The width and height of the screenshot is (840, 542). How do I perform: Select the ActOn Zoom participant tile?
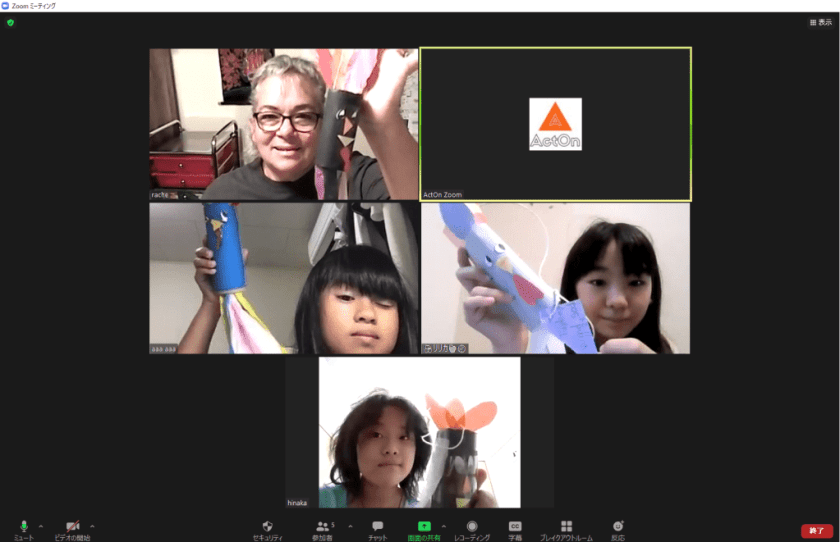(555, 124)
